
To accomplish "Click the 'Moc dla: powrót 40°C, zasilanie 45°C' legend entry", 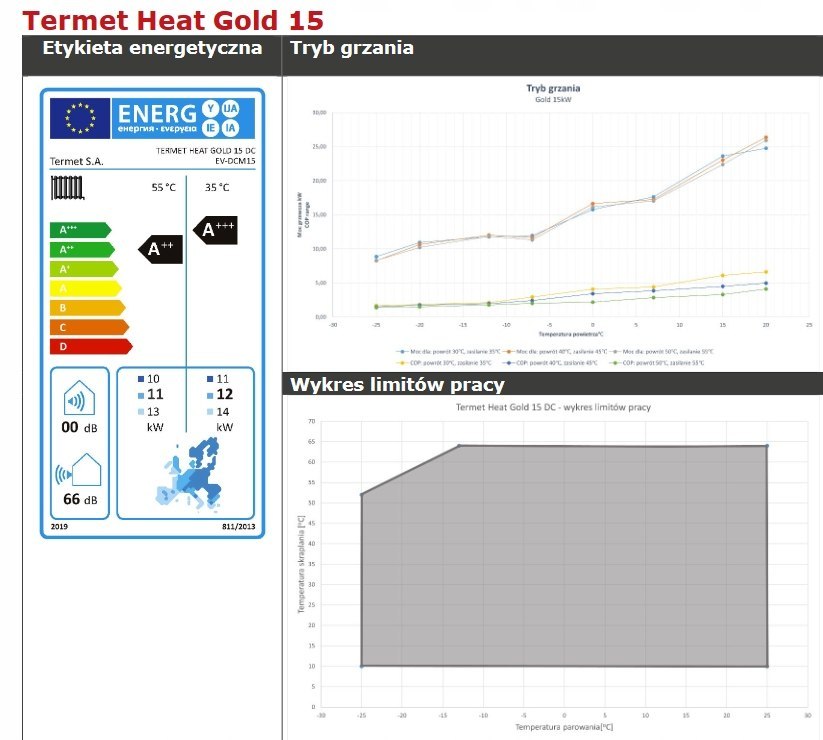I will (x=556, y=352).
